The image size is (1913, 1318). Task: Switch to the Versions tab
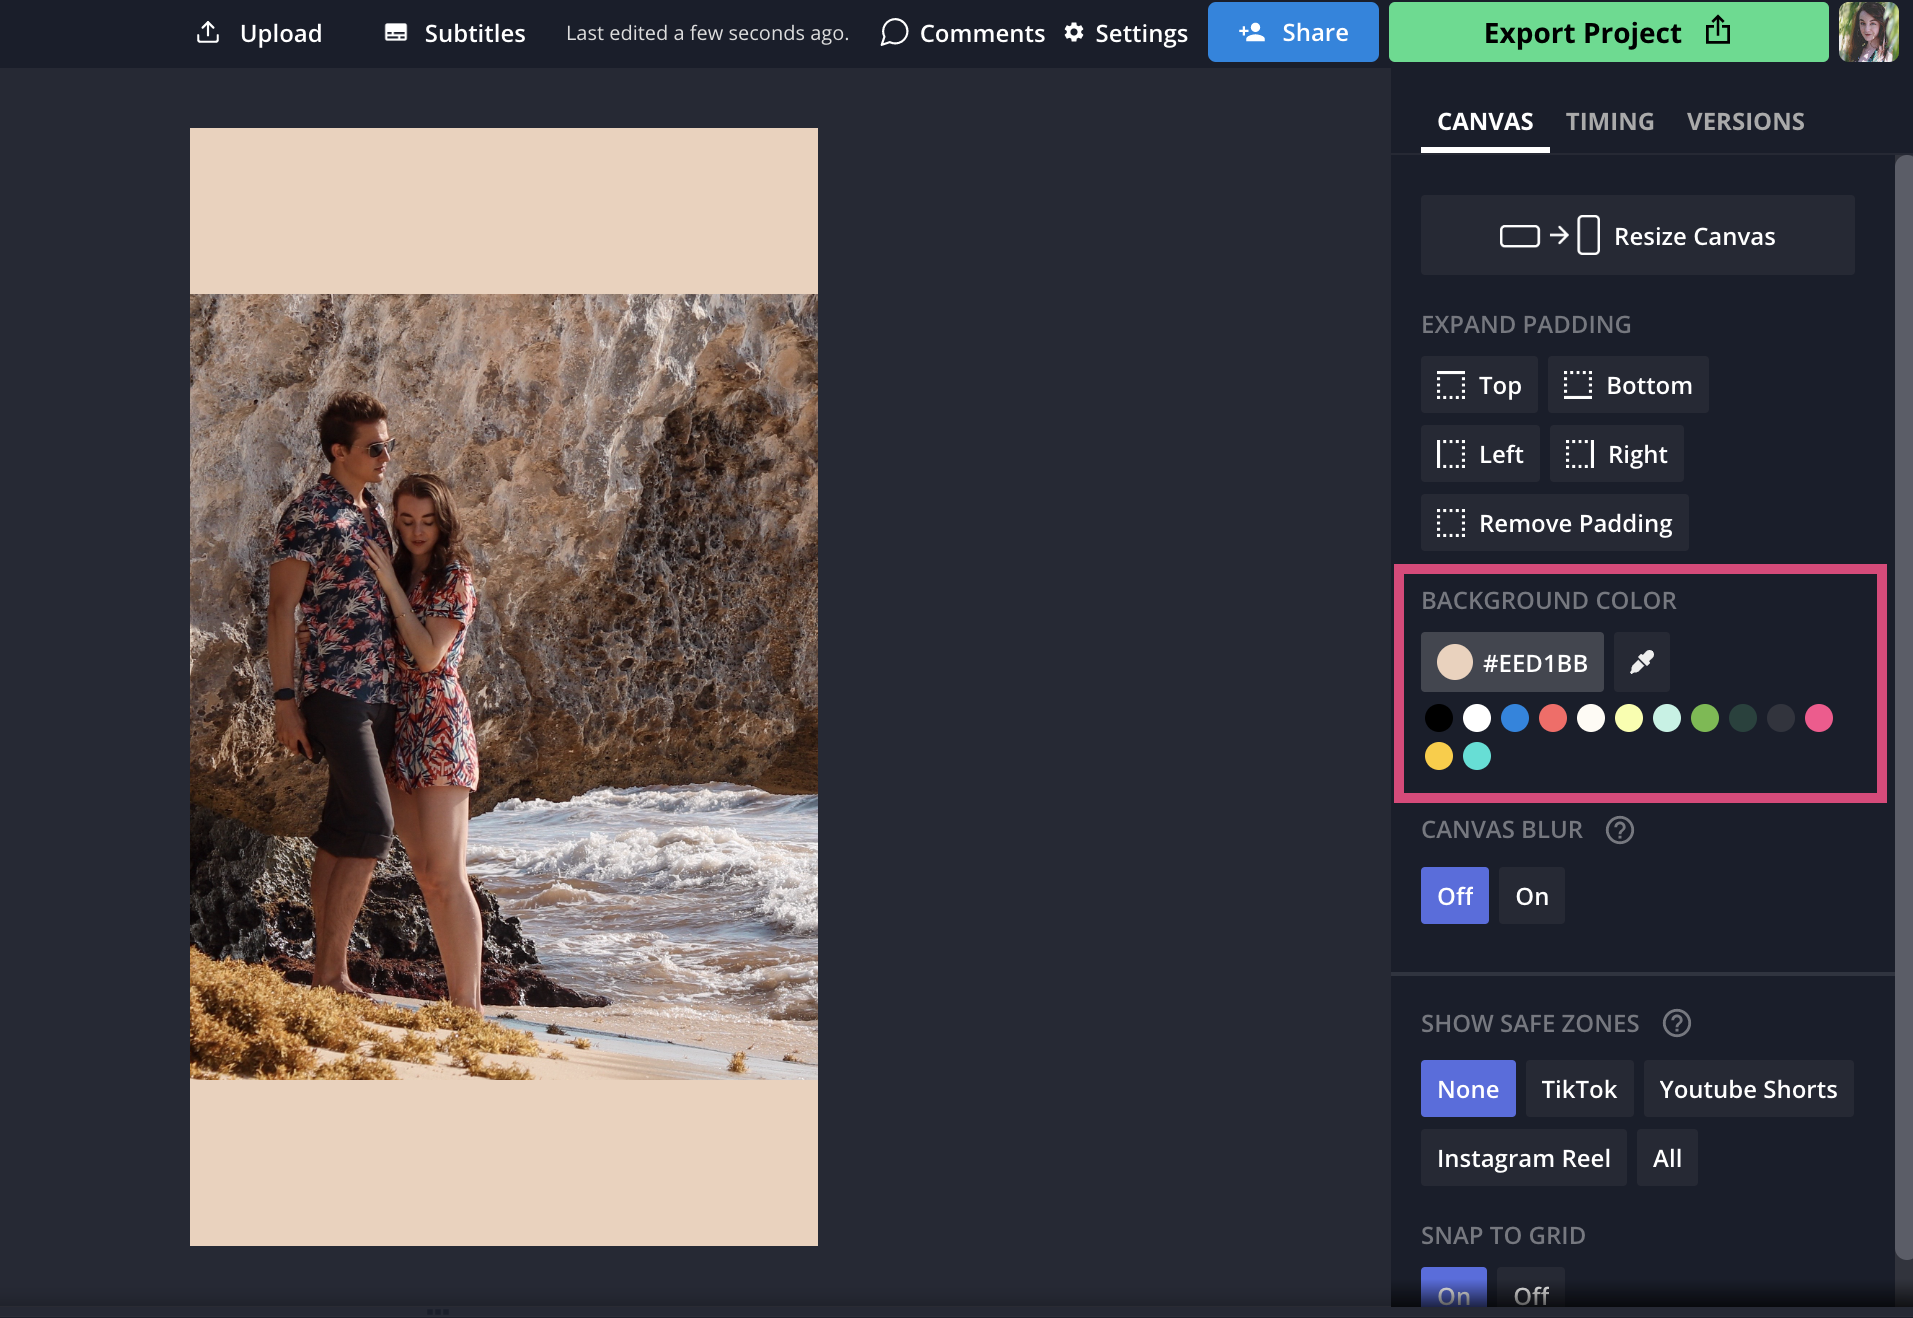point(1745,122)
